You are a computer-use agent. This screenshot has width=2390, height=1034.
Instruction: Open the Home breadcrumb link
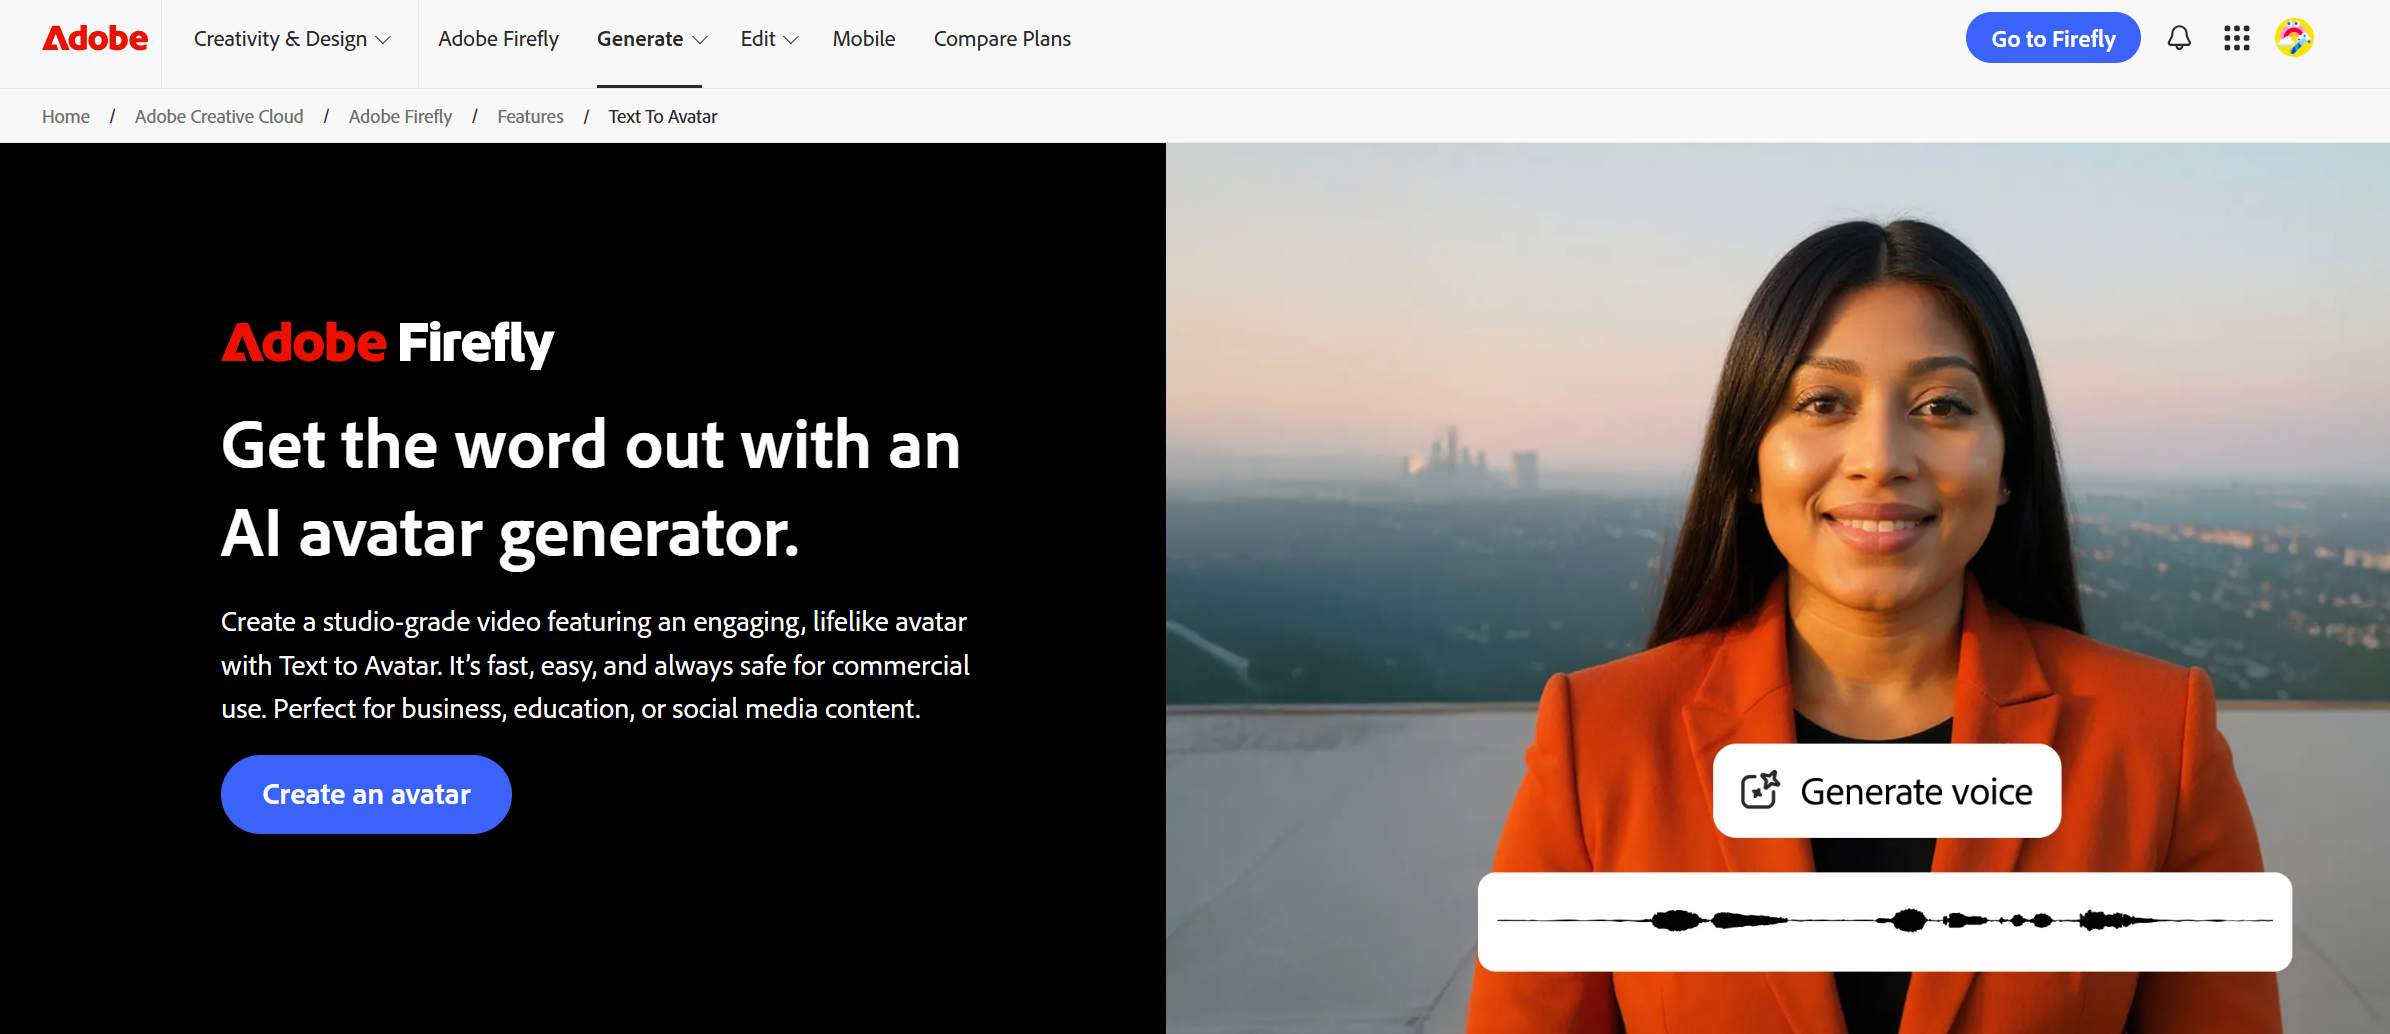[x=65, y=116]
